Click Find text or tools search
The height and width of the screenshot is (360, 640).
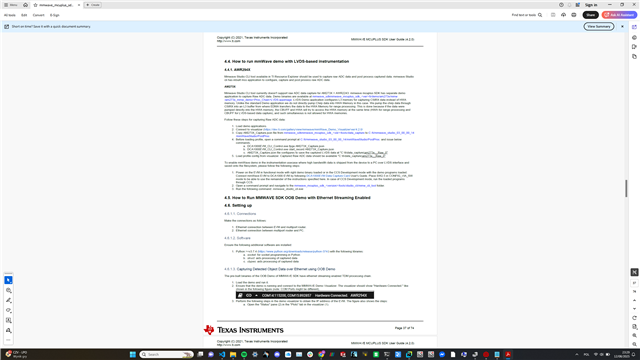527,15
